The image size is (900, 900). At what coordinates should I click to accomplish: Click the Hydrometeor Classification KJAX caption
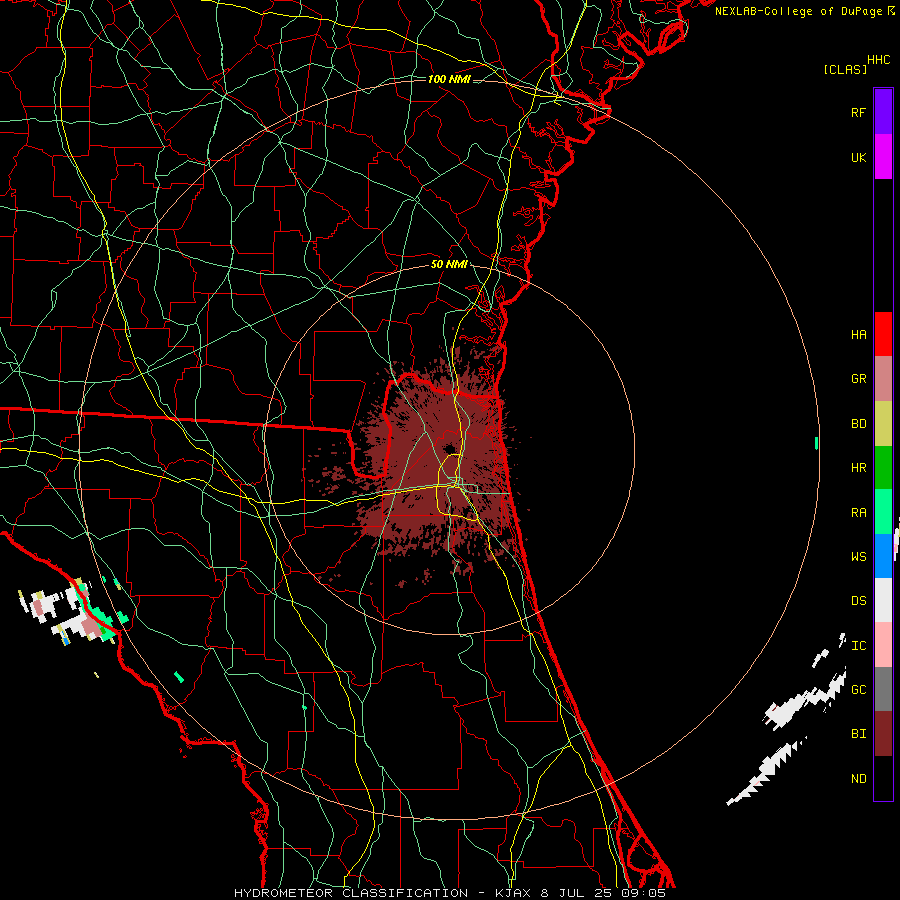tap(450, 893)
